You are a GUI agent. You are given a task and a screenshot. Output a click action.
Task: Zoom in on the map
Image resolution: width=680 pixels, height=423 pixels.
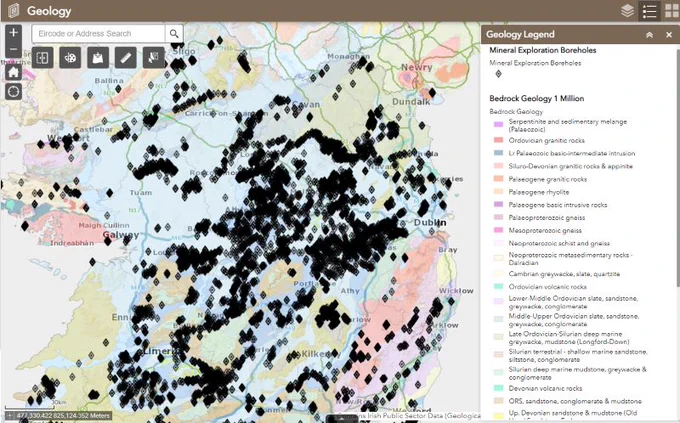click(x=13, y=33)
